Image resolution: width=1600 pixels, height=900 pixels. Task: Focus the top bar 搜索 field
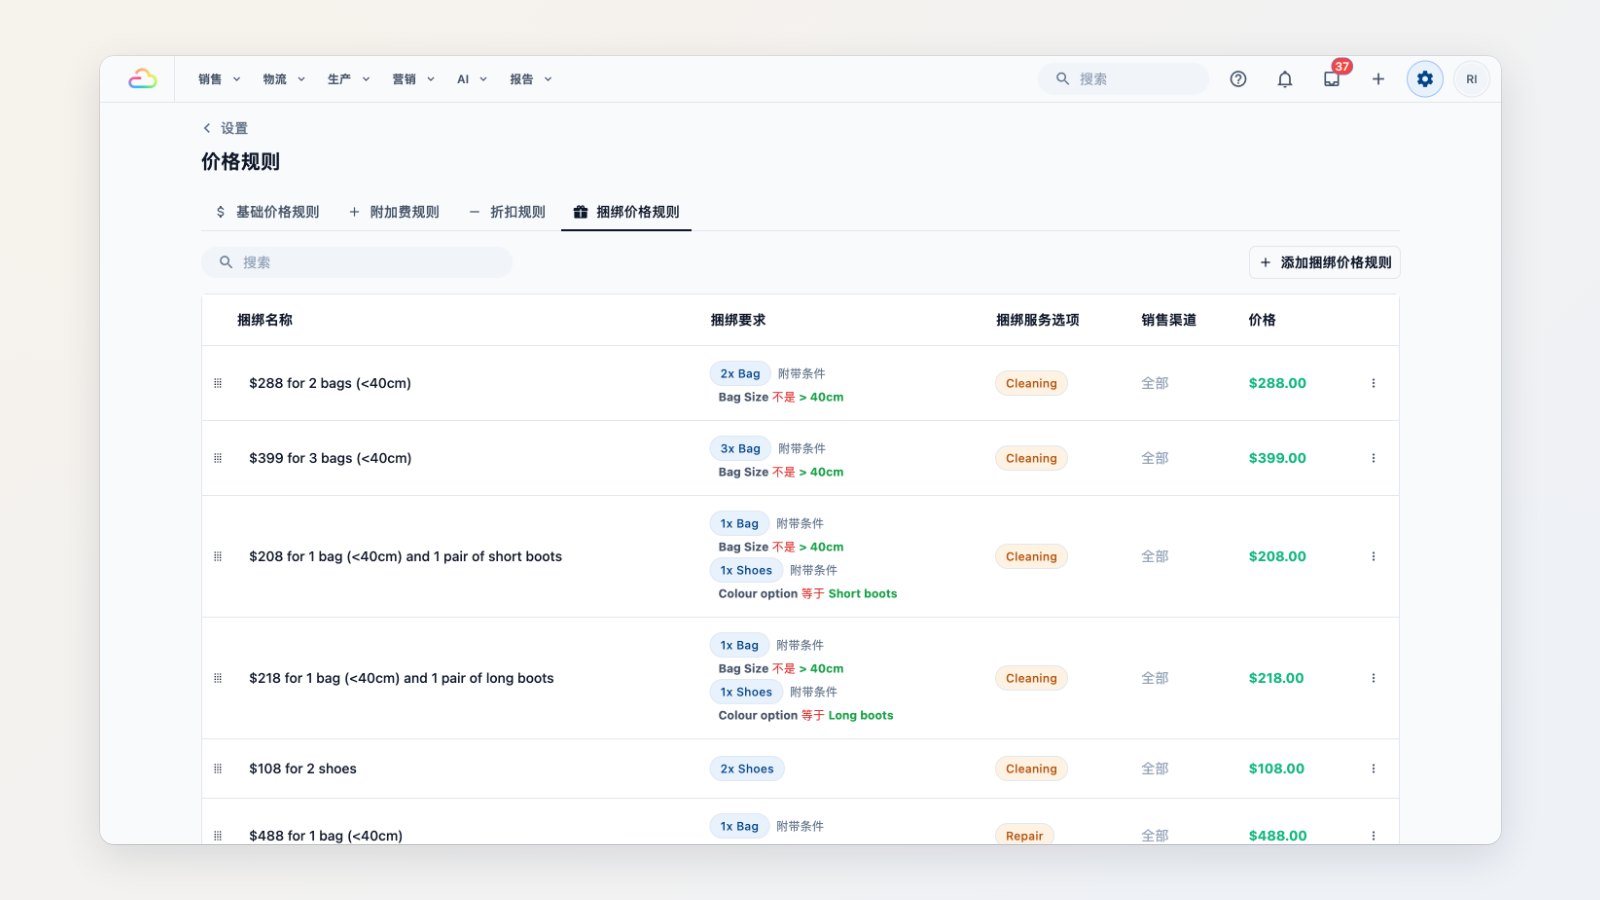[x=1123, y=79]
